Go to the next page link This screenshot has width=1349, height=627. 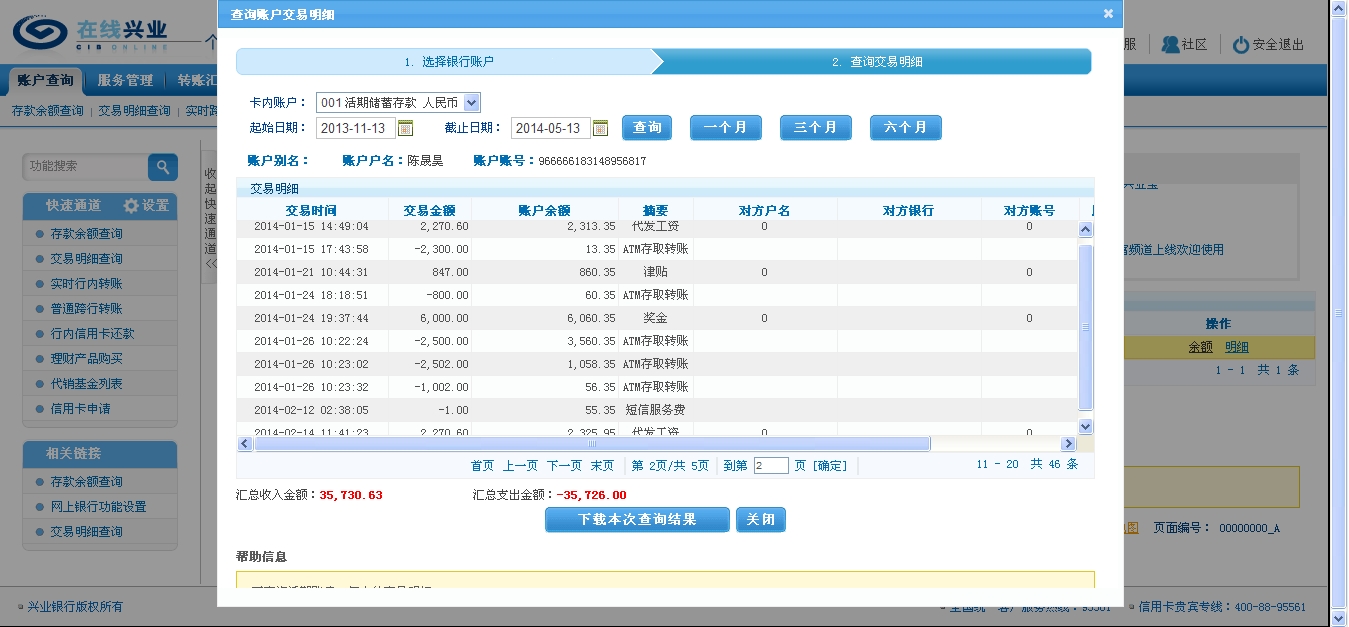tap(564, 466)
